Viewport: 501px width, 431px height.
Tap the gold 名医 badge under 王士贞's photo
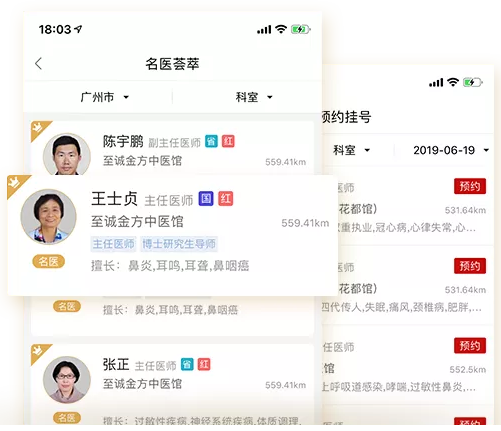pos(49,262)
